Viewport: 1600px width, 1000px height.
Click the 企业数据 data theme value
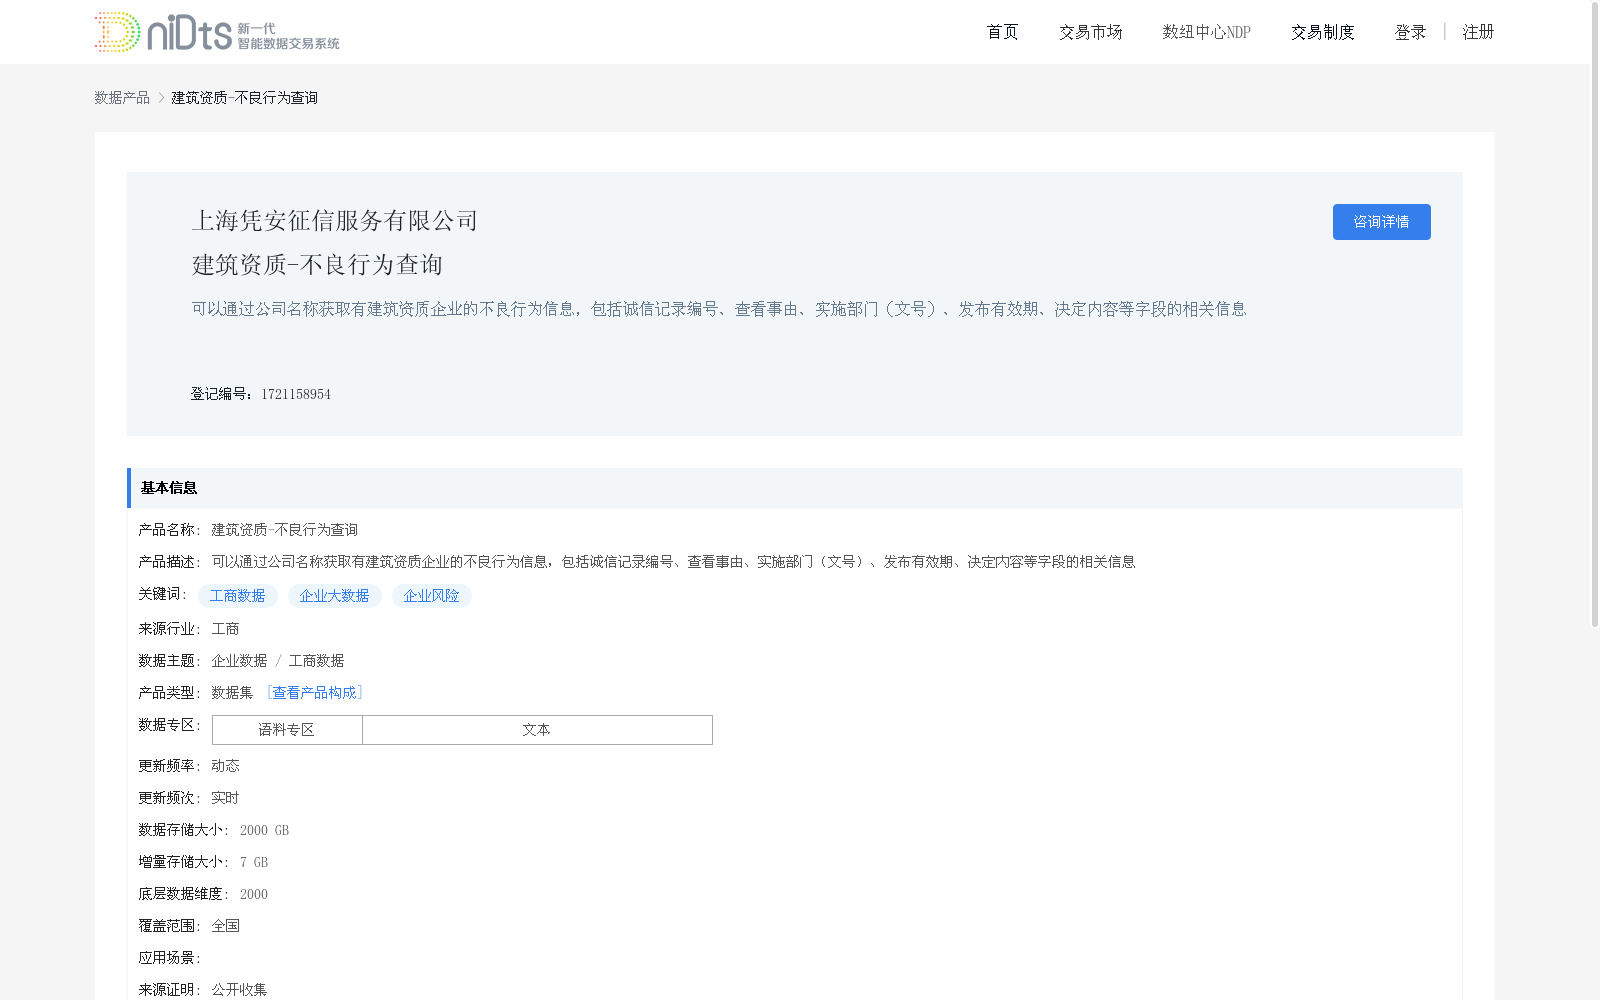tap(239, 661)
